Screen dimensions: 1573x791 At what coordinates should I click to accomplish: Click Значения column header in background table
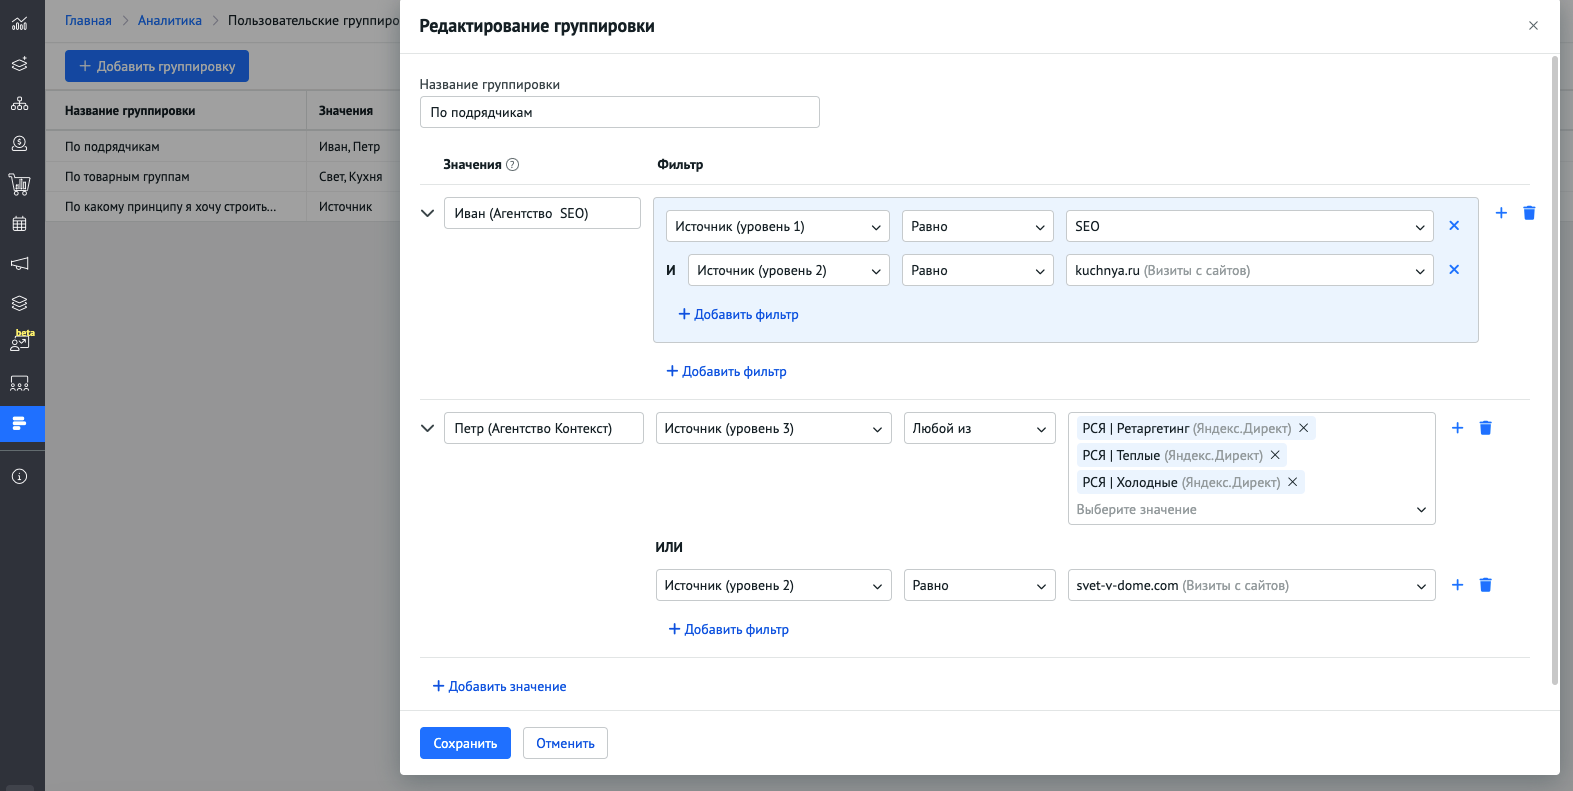tap(346, 111)
